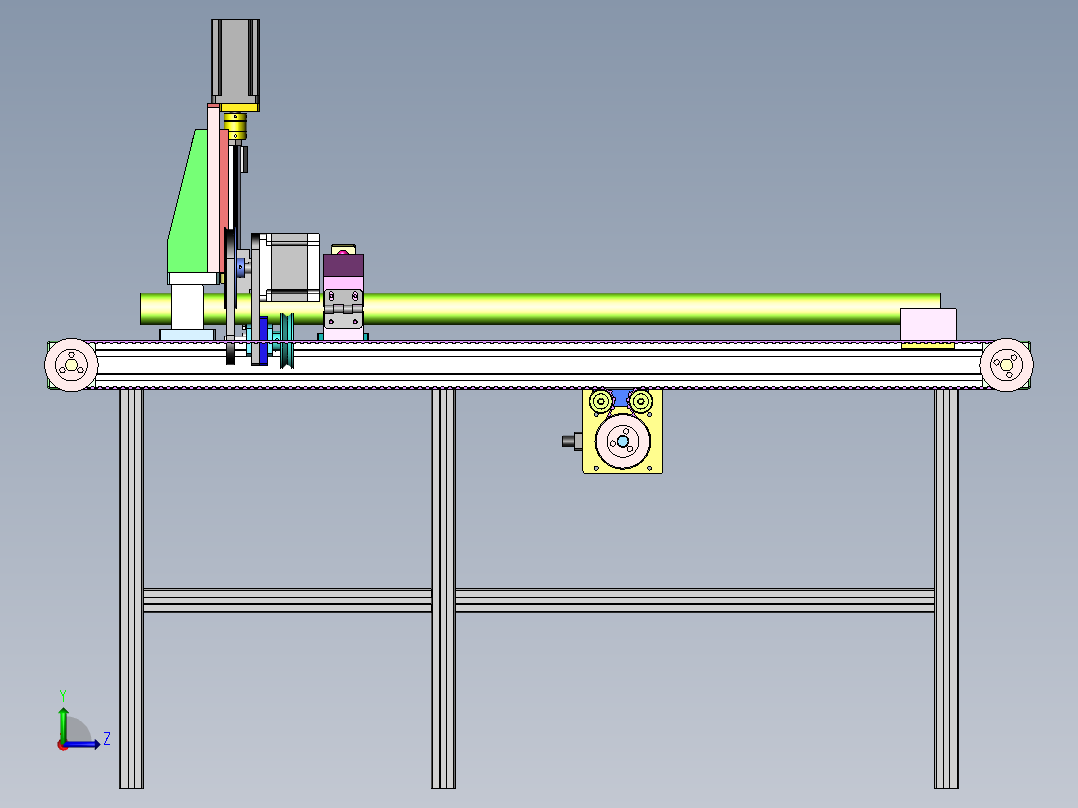Screen dimensions: 1078x808
Task: Select the dark motor stub left of the yellow unit
Action: point(572,441)
